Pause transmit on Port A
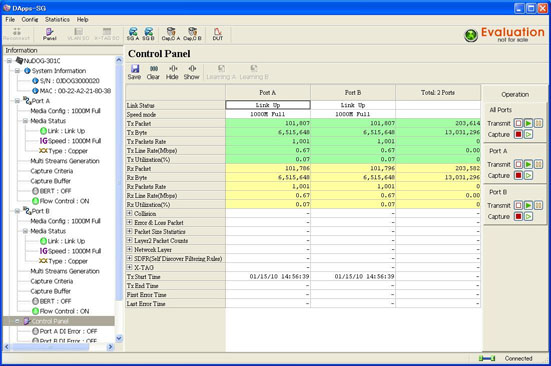 pos(539,164)
